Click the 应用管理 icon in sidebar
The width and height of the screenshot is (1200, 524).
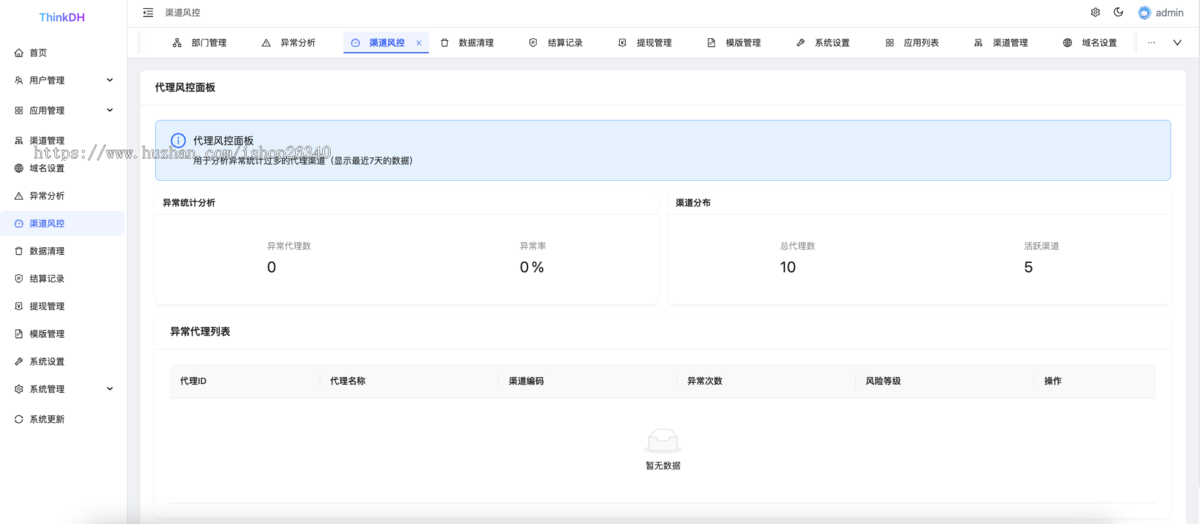pyautogui.click(x=19, y=111)
